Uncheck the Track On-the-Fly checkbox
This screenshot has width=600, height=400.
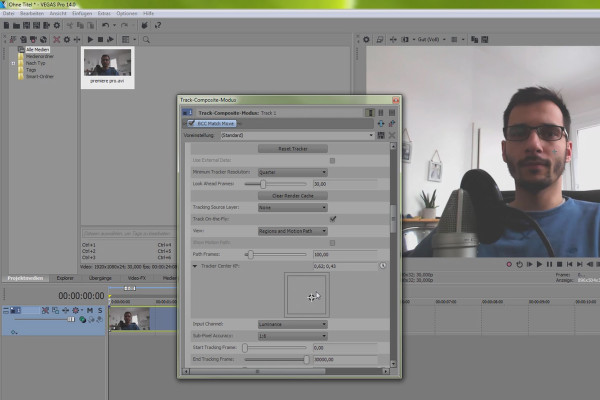tap(333, 219)
